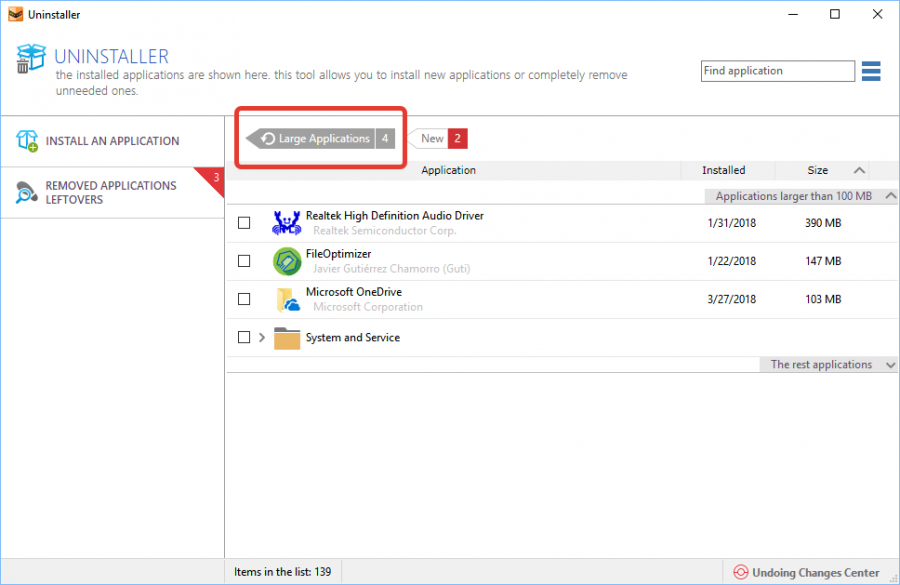This screenshot has height=585, width=900.
Task: Click the Size column sort arrow
Action: tap(860, 170)
